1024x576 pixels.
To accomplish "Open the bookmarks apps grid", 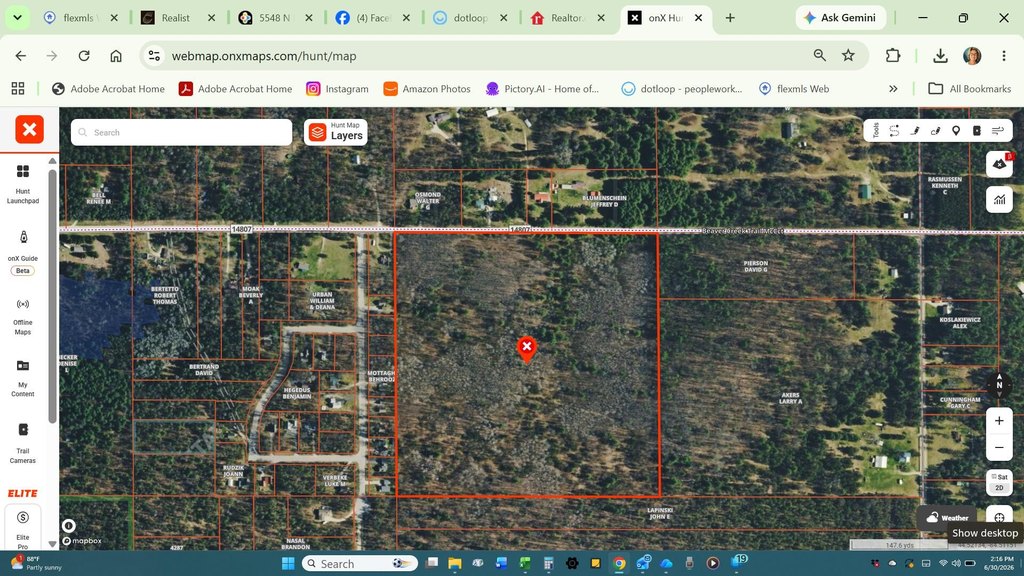I will [18, 89].
